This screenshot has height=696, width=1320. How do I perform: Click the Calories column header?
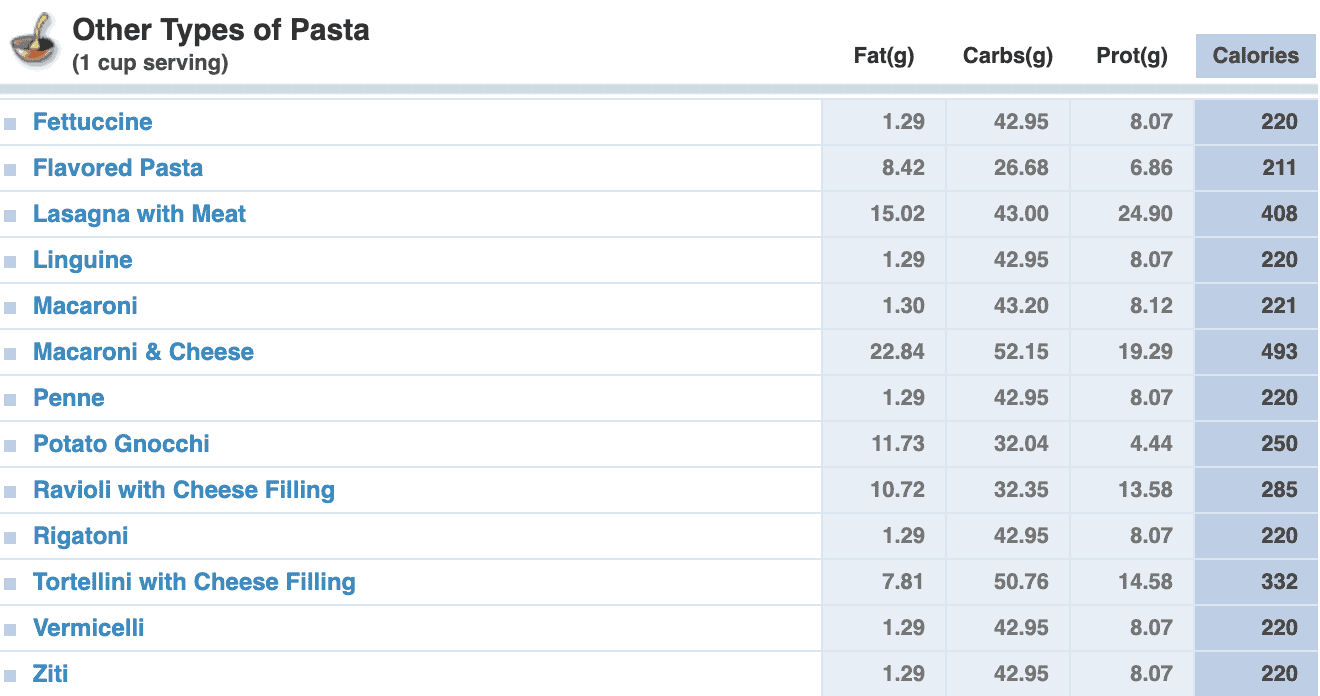click(1255, 56)
